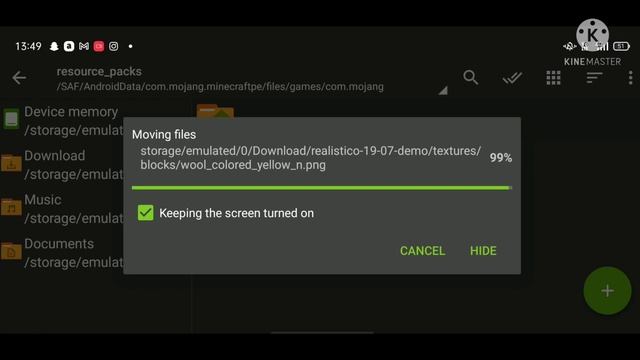Viewport: 640px width, 360px height.
Task: Click the green move progress bar
Action: (322, 188)
